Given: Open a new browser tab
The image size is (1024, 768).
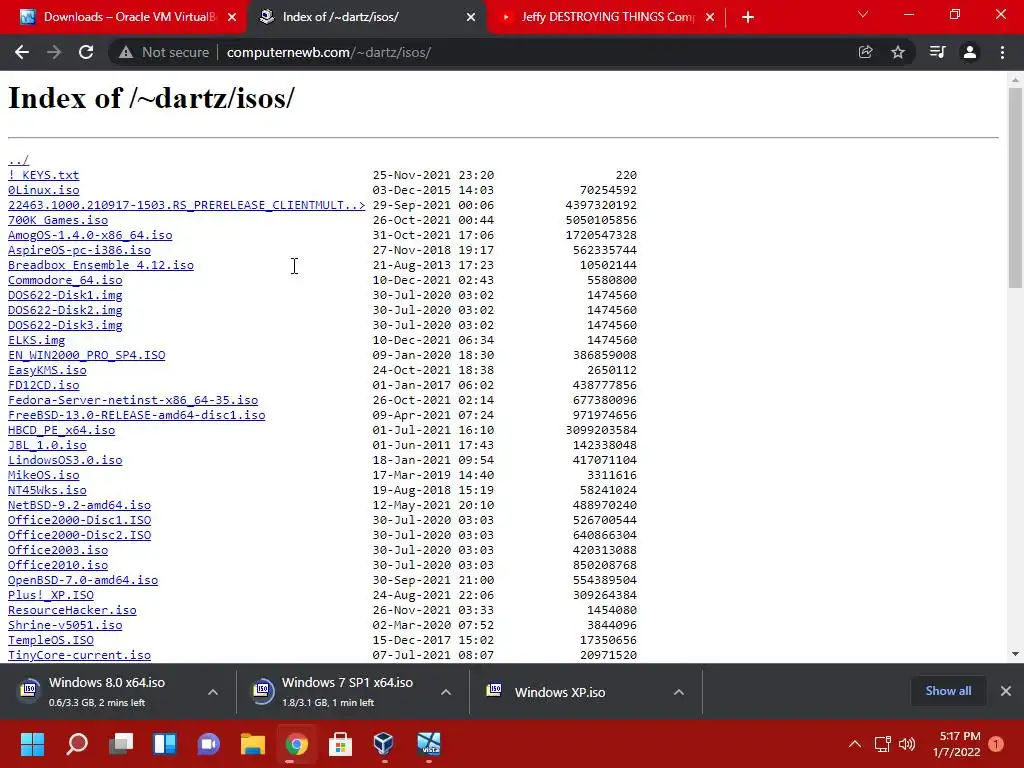Looking at the screenshot, I should 748,17.
